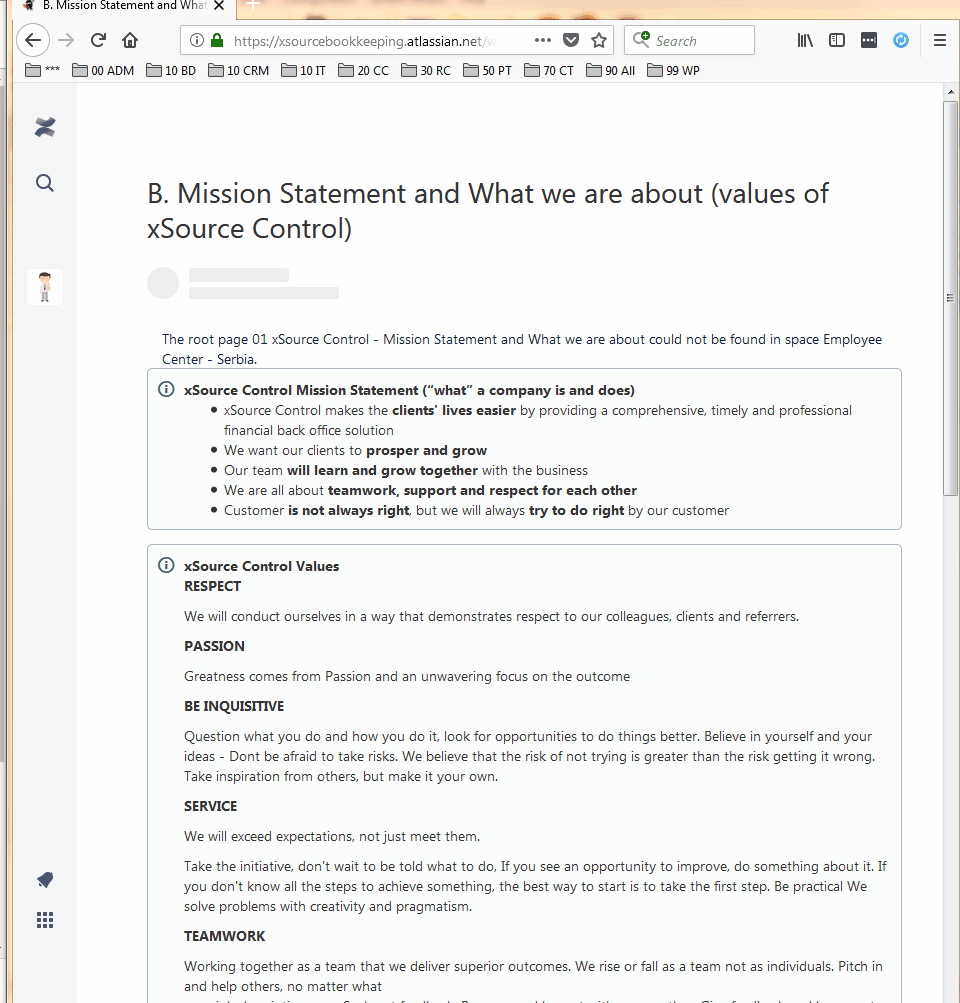Select the B. Mission Statement tab
The image size is (960, 1003).
(125, 6)
